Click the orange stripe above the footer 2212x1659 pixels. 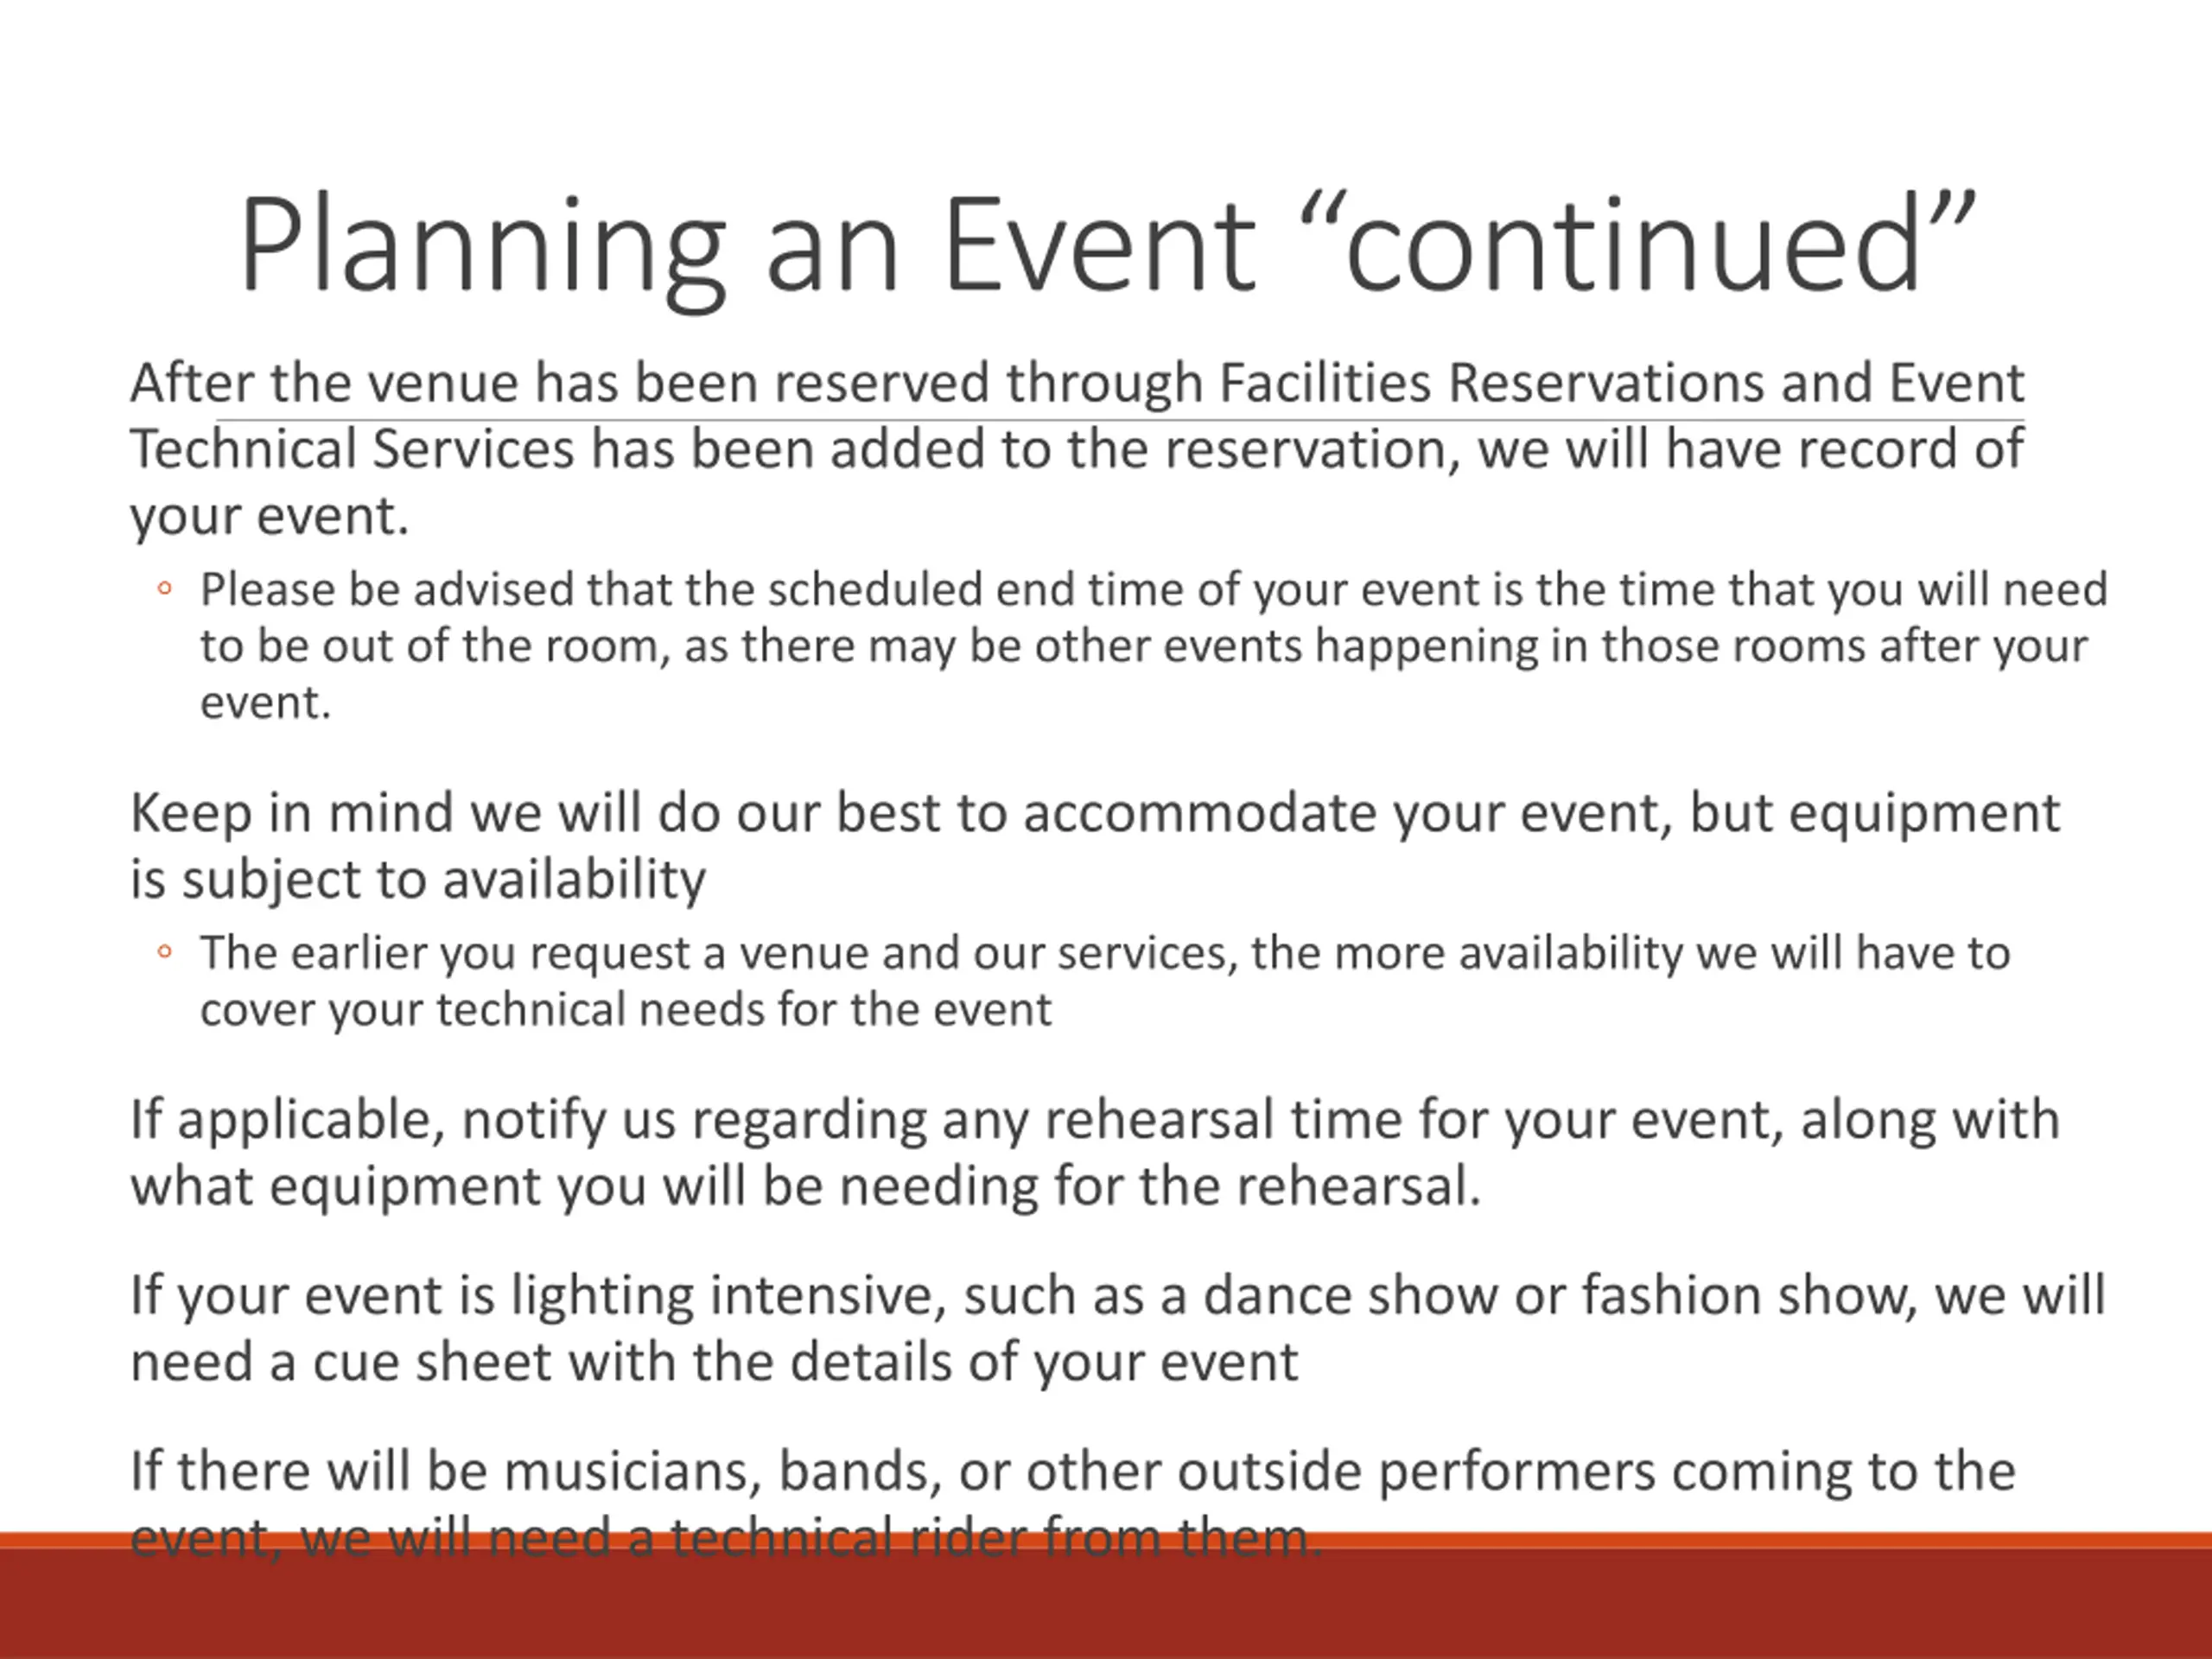click(x=1106, y=1540)
